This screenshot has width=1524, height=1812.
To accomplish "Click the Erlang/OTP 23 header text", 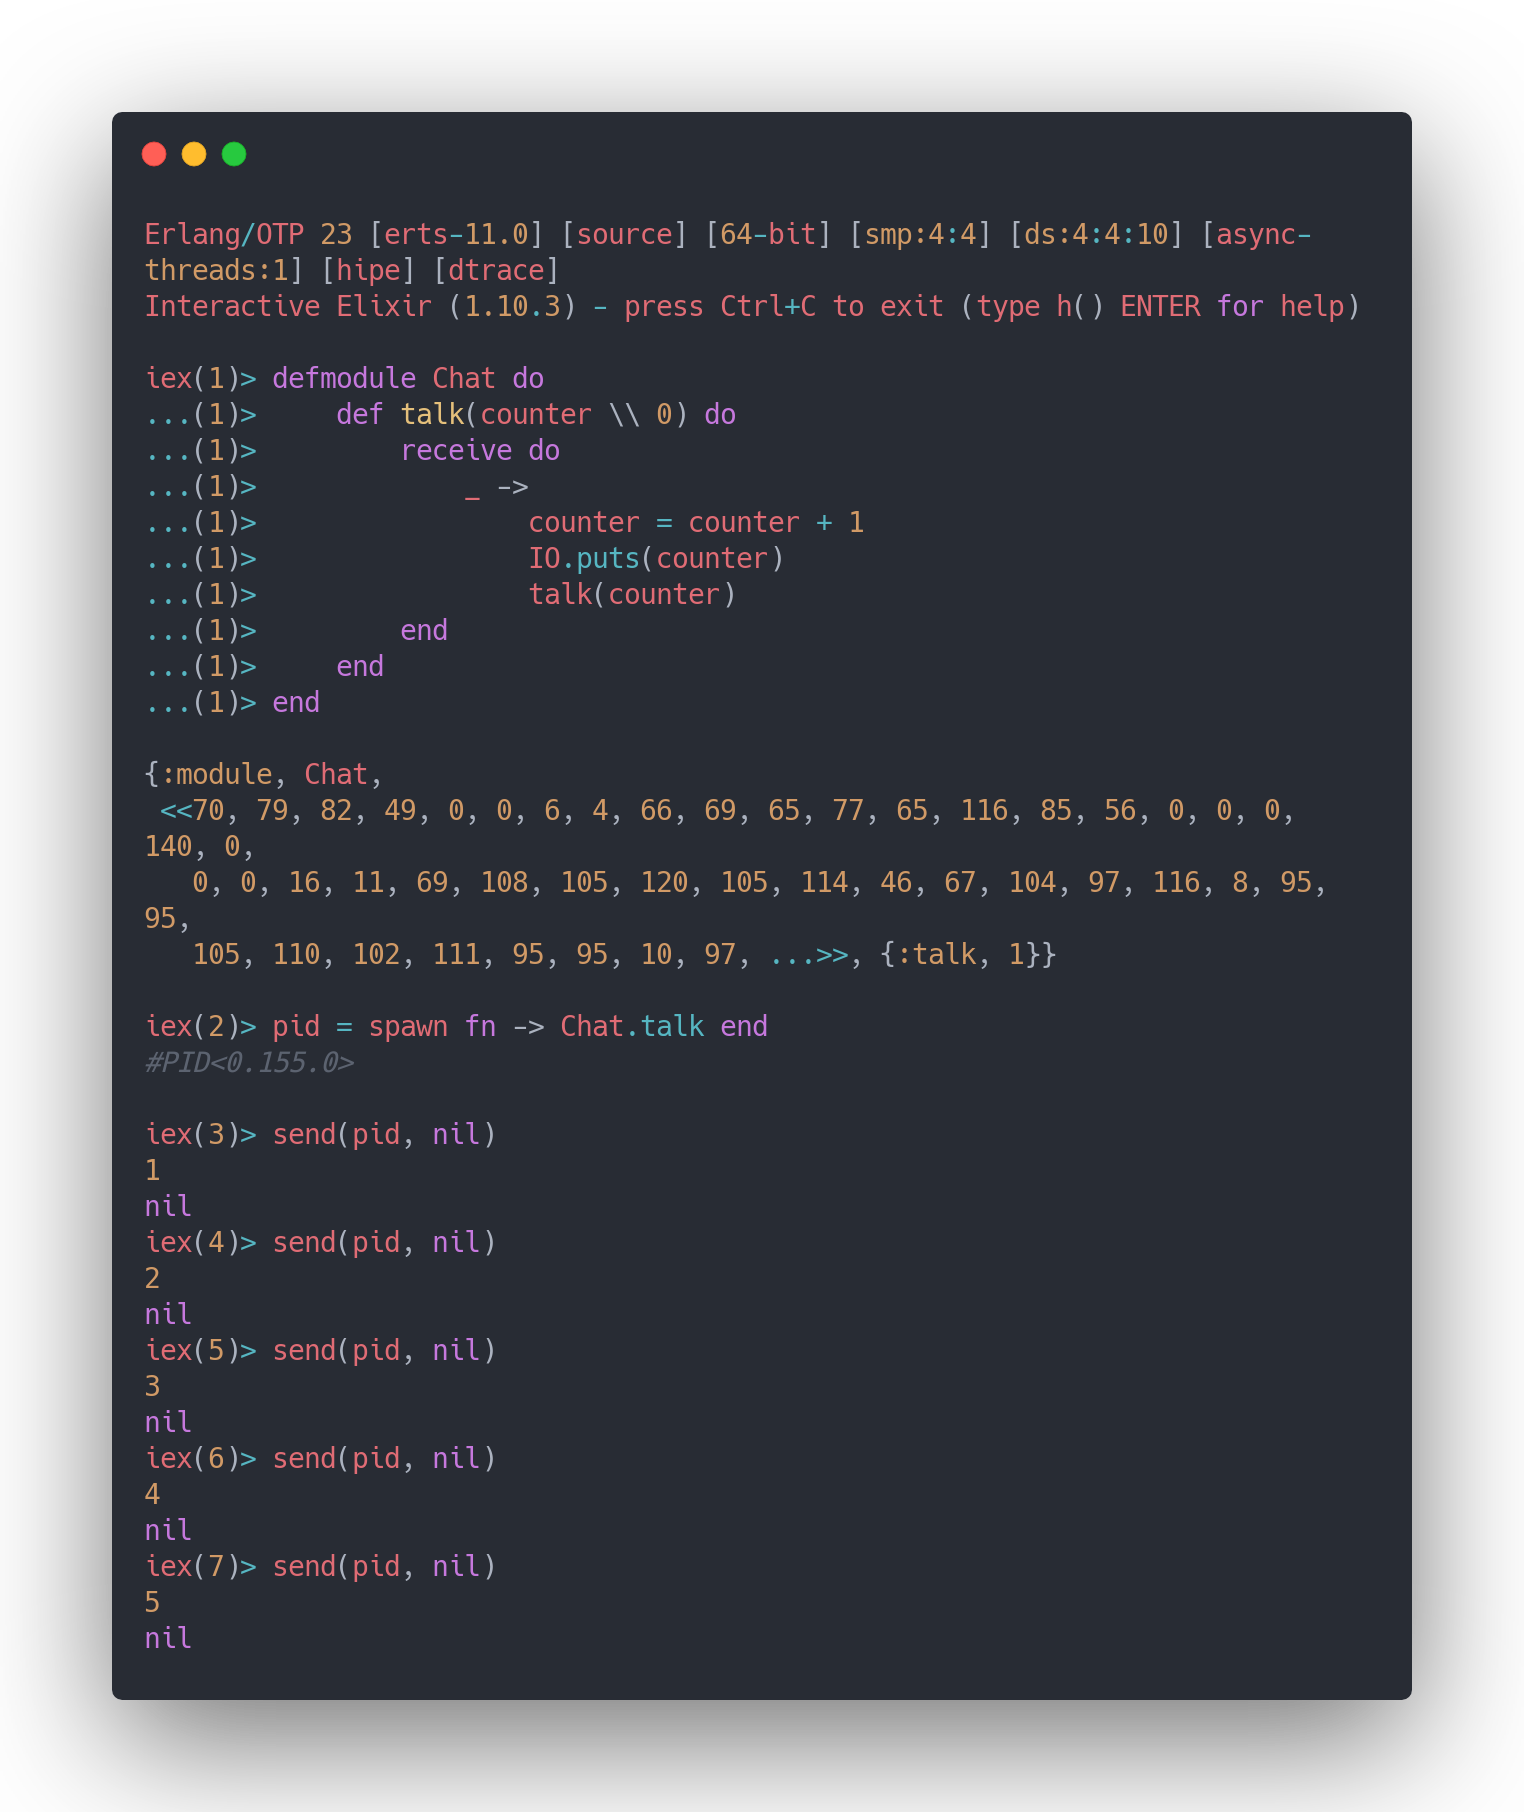I will click(248, 235).
